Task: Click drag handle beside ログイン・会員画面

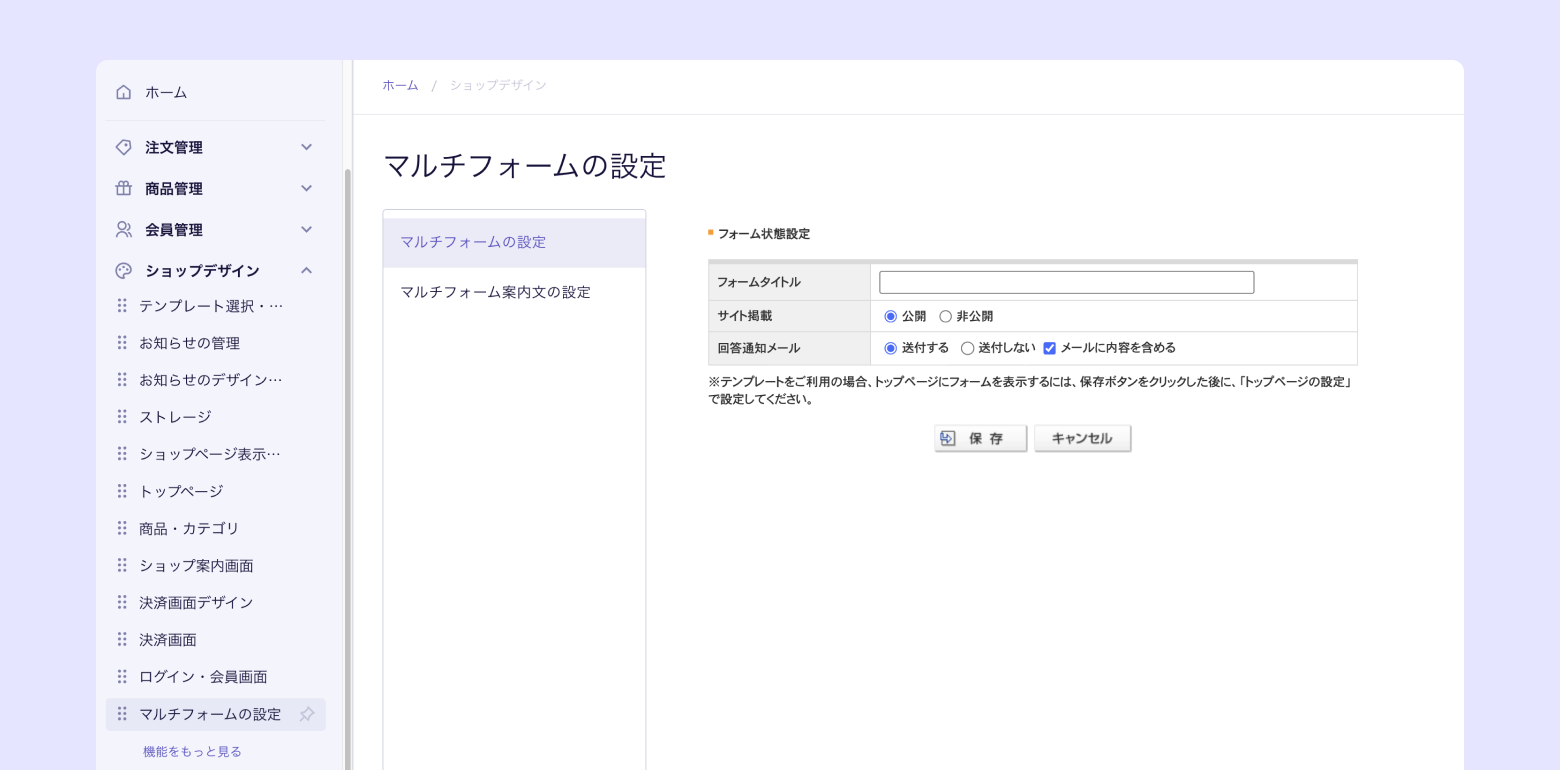Action: coord(122,675)
